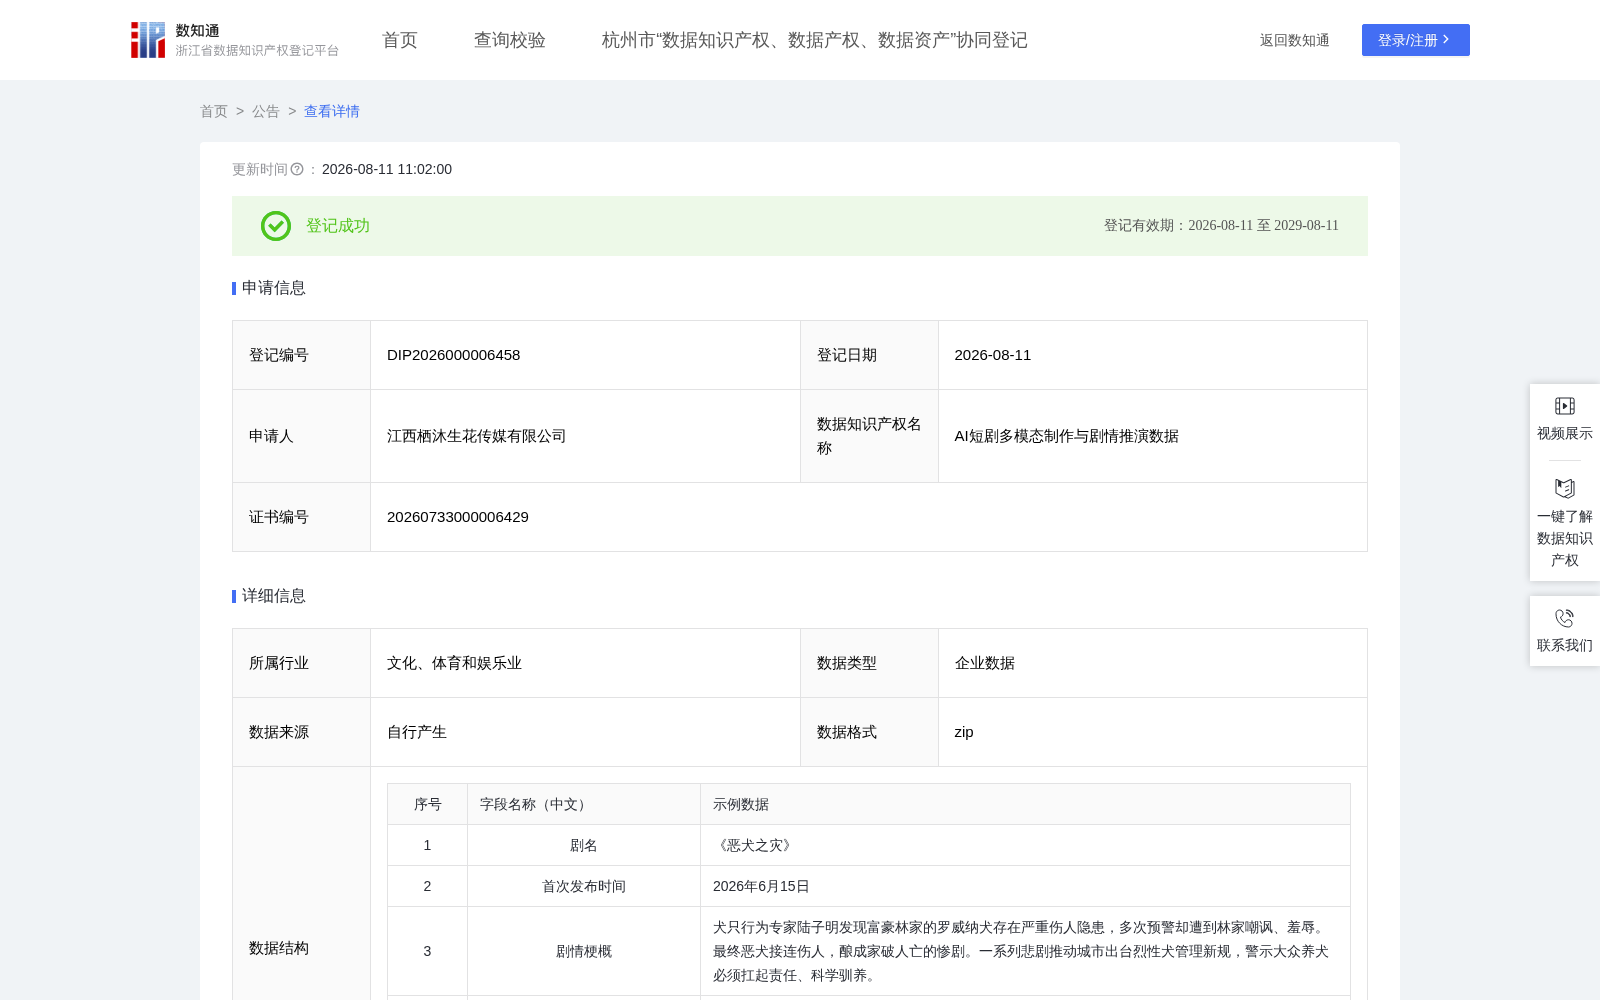The width and height of the screenshot is (1600, 1000).
Task: Click the 证书编号 row label
Action: tap(279, 517)
